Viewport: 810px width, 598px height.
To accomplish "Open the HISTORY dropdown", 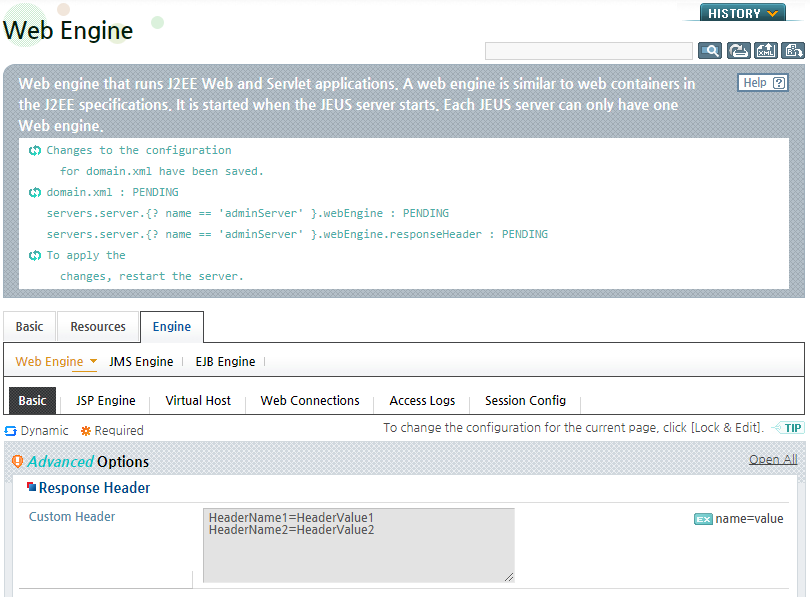I will pyautogui.click(x=743, y=13).
